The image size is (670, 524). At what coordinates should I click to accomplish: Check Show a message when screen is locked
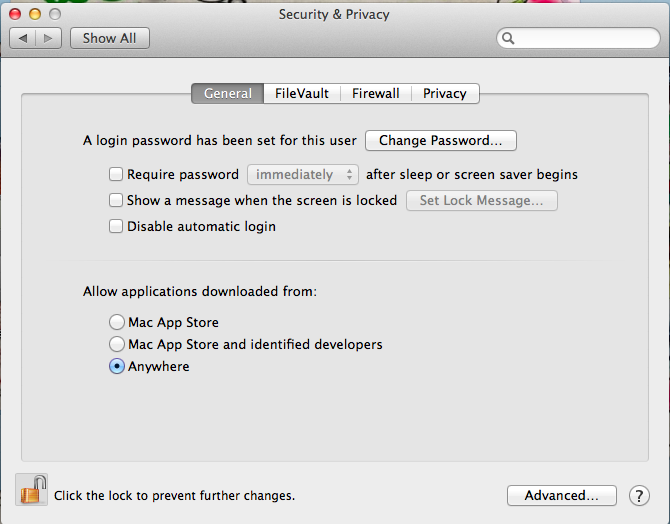point(116,200)
